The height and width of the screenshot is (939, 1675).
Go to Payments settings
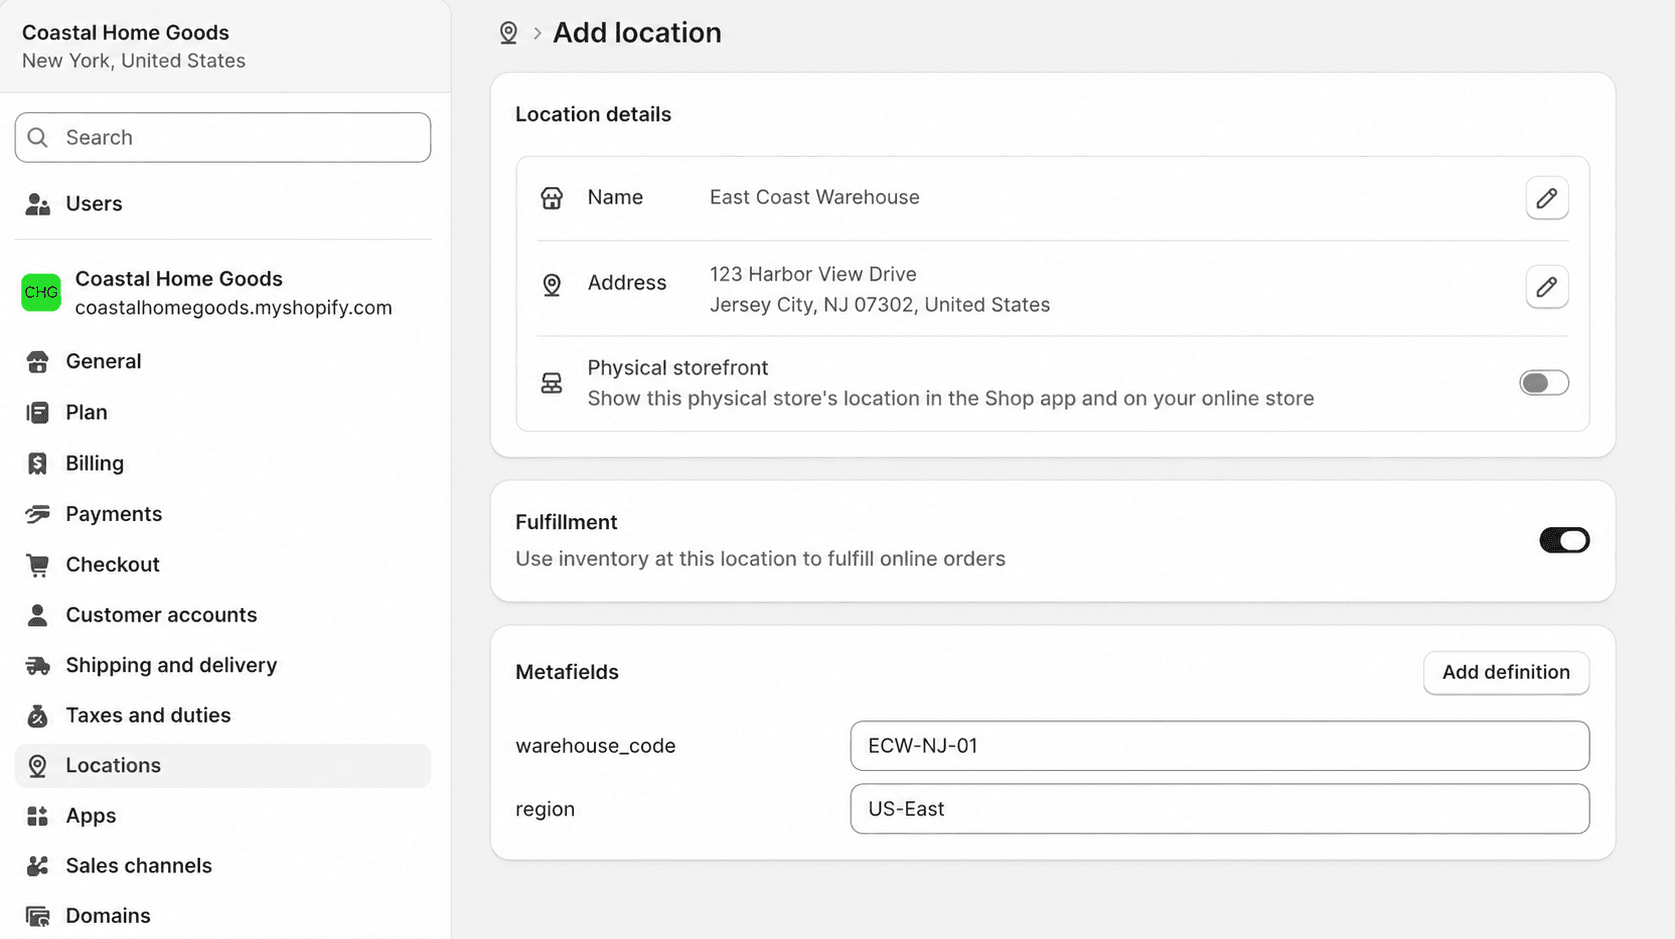[222, 514]
